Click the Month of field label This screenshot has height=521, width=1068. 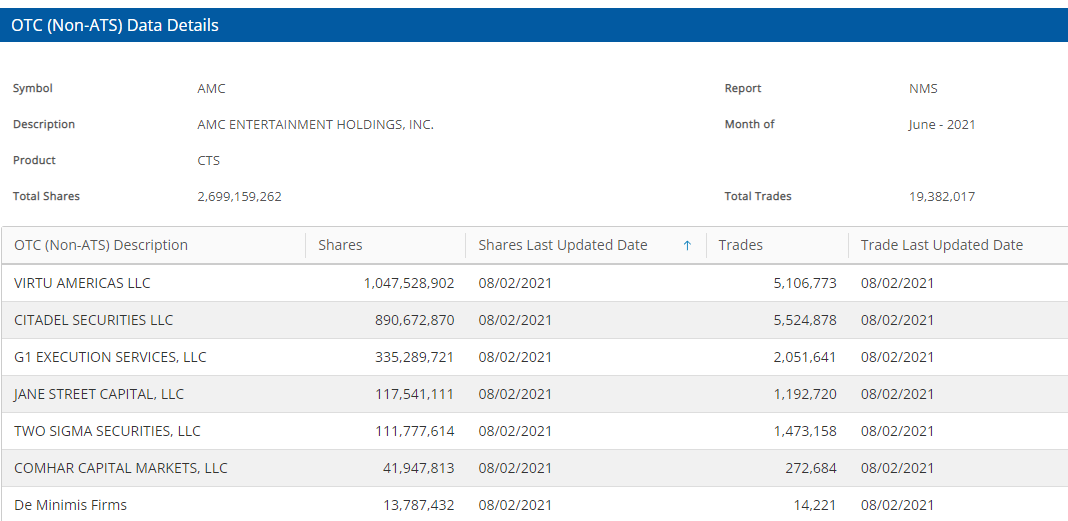(749, 125)
